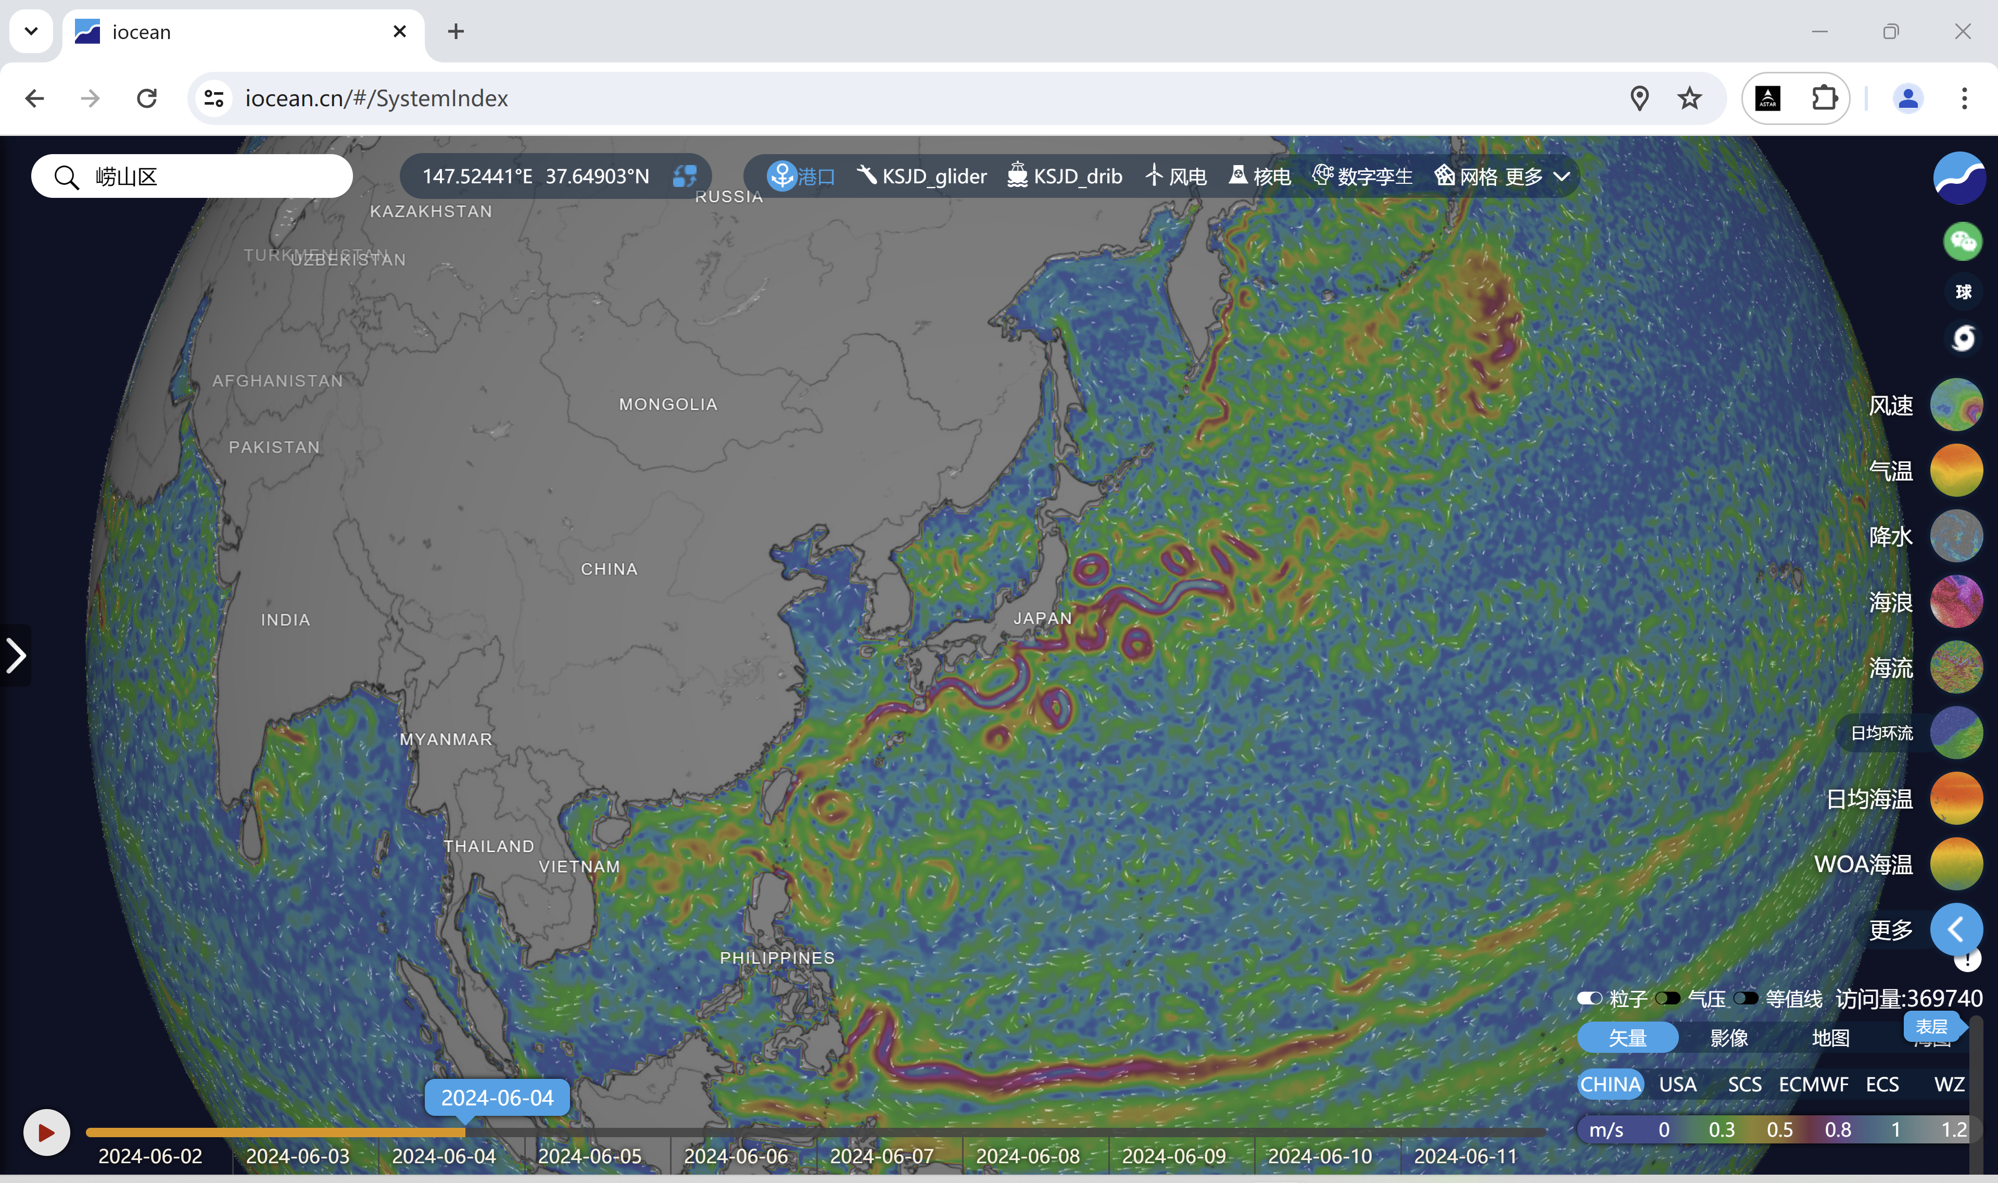
Task: Select the SCS data source
Action: click(1745, 1084)
